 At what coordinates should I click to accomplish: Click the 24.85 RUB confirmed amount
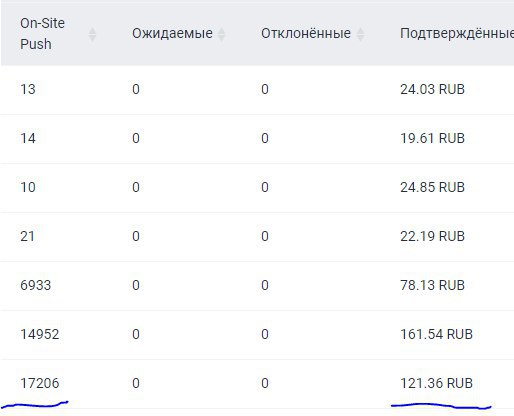432,187
